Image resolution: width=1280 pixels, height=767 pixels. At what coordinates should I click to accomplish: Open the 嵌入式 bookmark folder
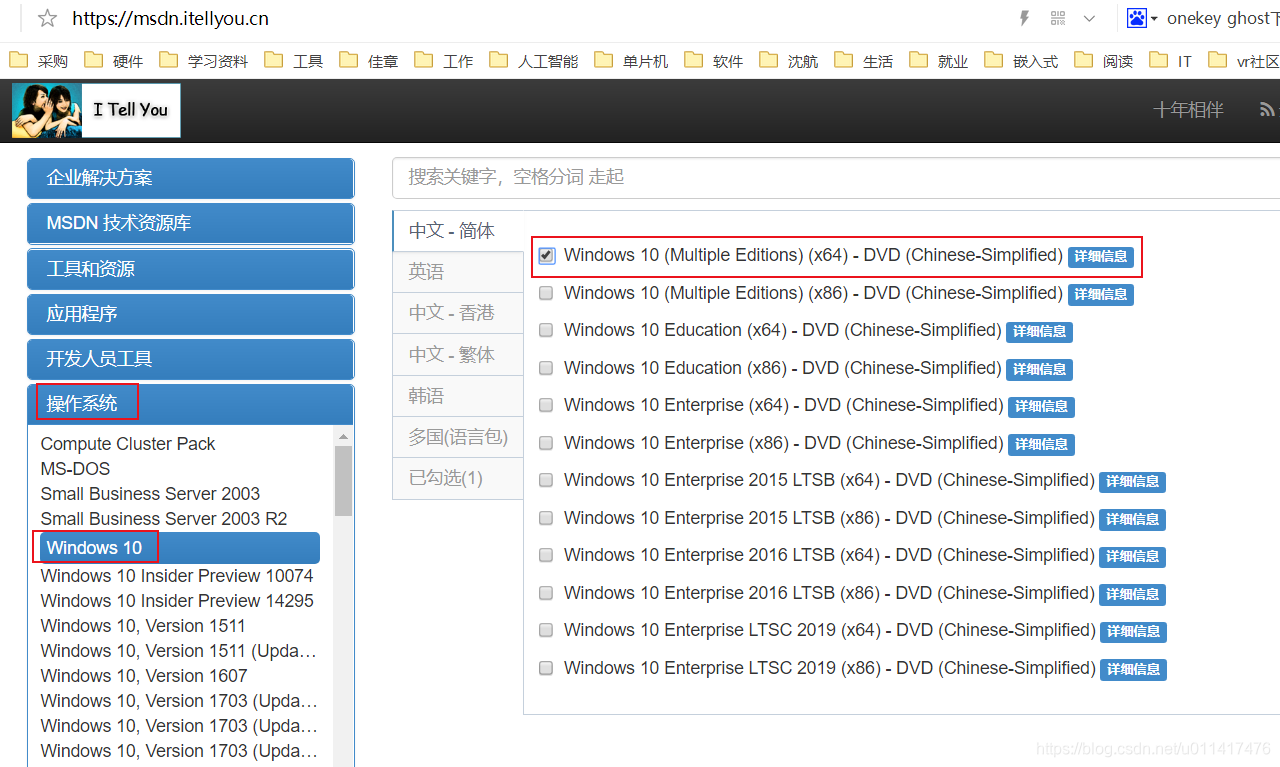pyautogui.click(x=1021, y=61)
